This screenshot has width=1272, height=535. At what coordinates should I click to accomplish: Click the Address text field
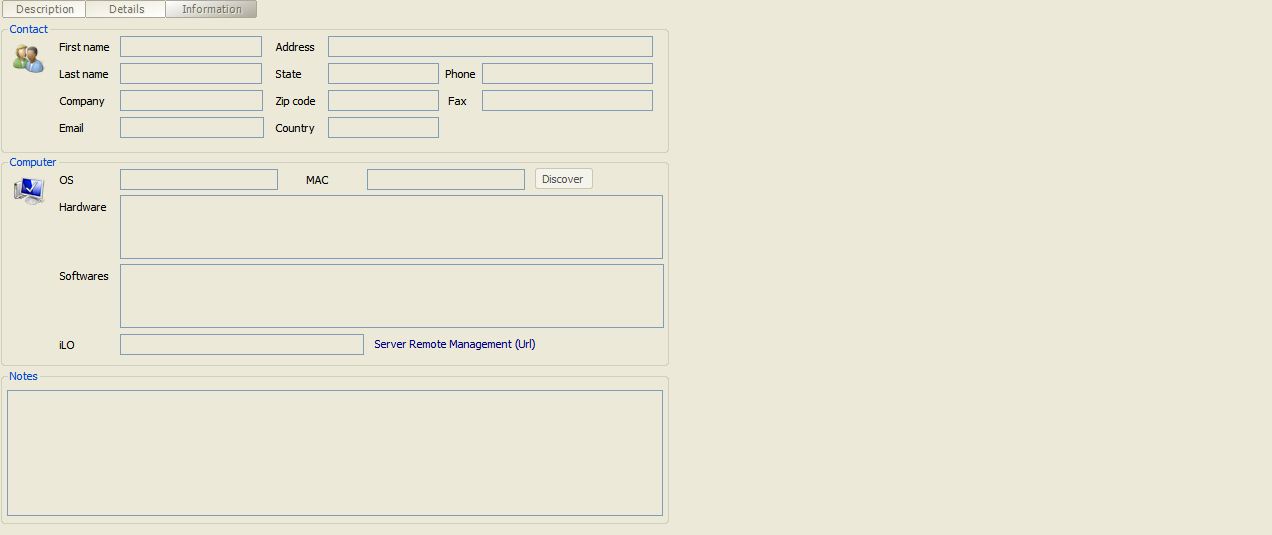(x=490, y=47)
